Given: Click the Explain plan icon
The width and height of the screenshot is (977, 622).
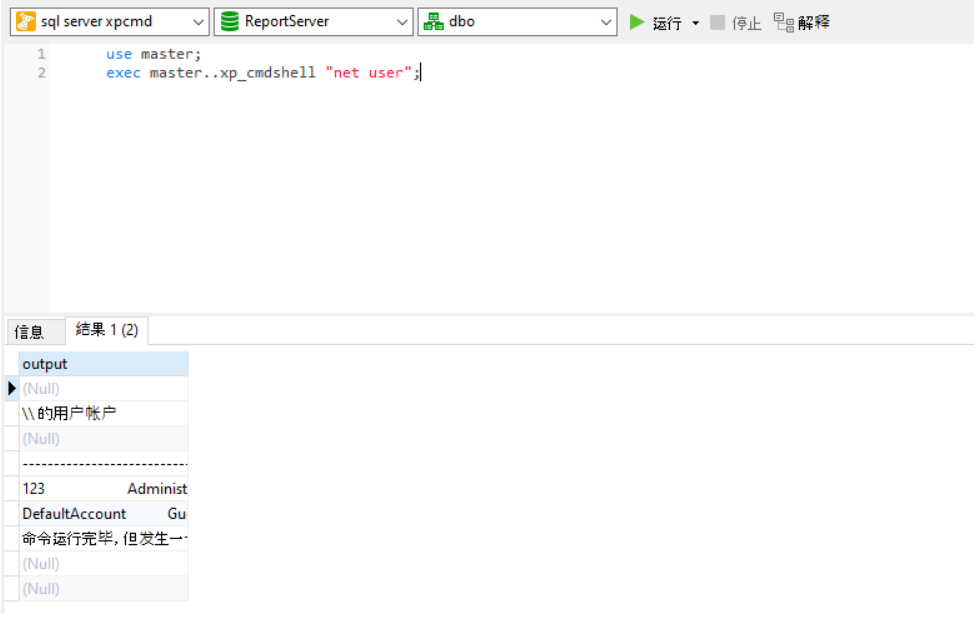Looking at the screenshot, I should pos(783,22).
